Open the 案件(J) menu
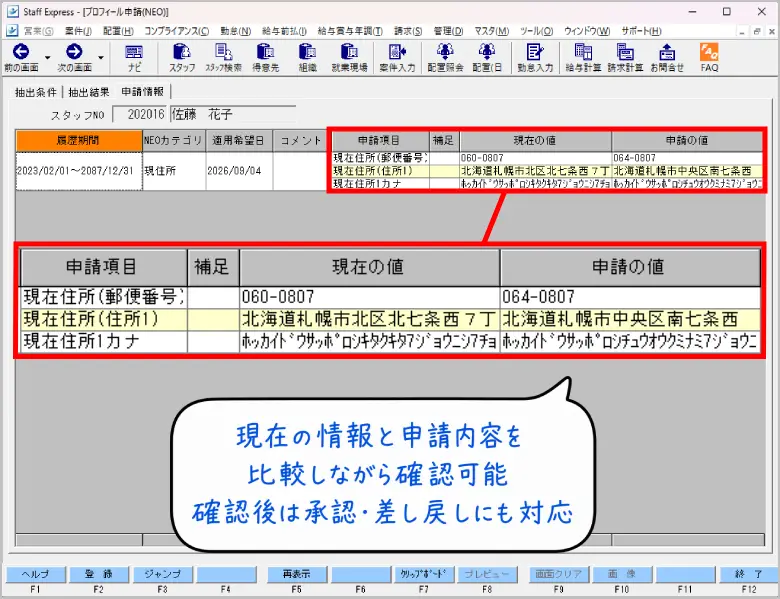This screenshot has width=780, height=599. click(x=78, y=31)
